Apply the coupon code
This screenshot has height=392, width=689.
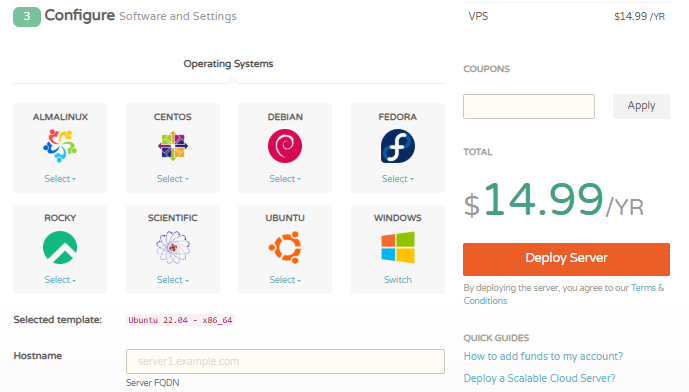[x=641, y=106]
